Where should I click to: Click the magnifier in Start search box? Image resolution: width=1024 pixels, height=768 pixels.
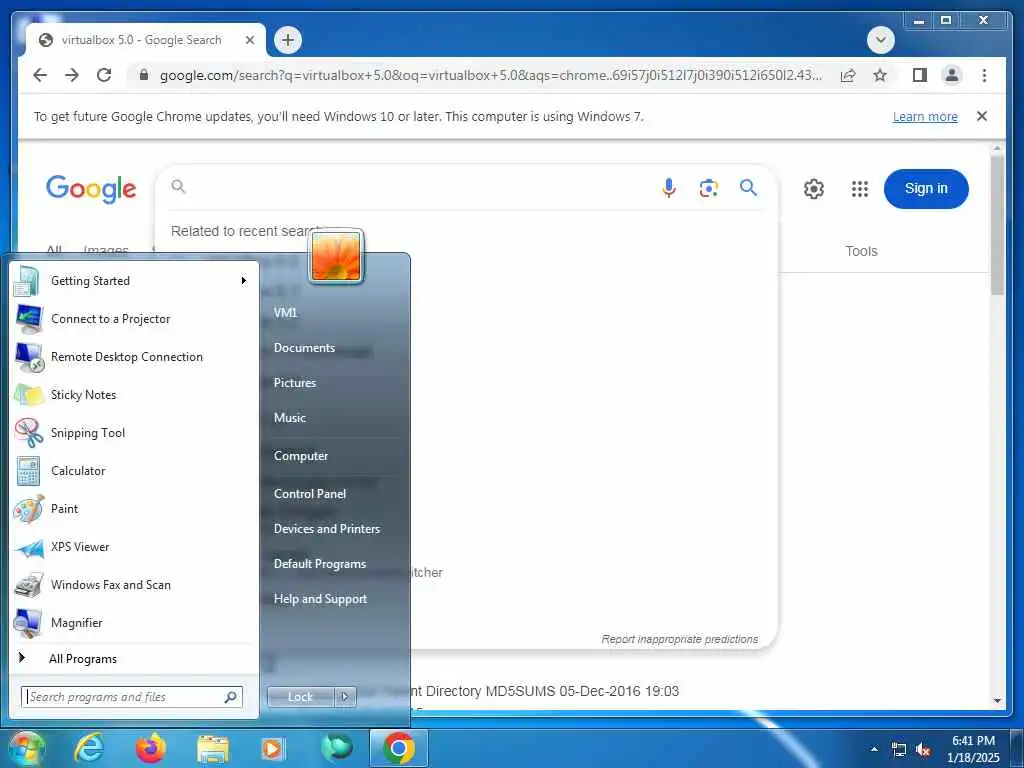click(231, 697)
